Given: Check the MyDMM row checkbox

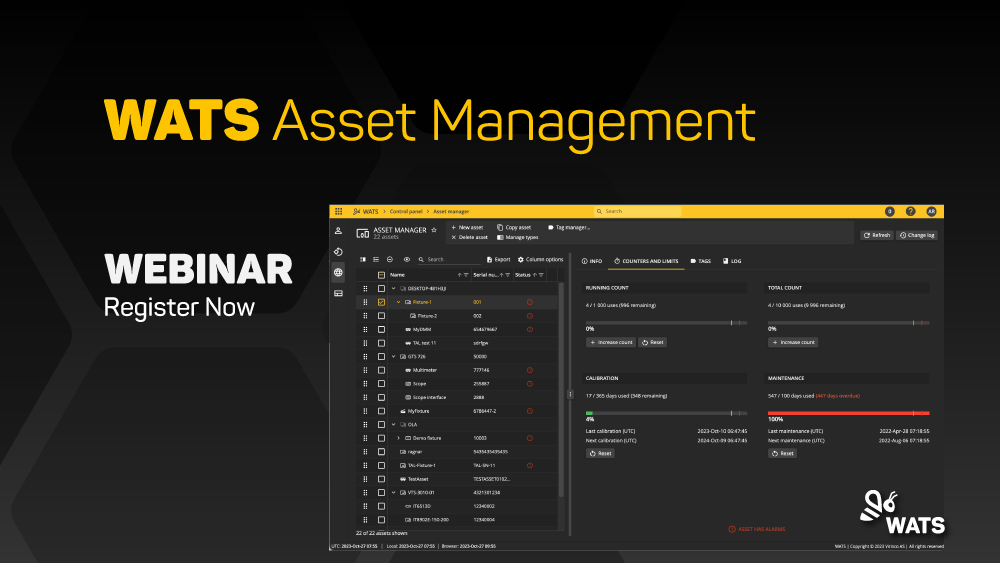Looking at the screenshot, I should pyautogui.click(x=381, y=330).
